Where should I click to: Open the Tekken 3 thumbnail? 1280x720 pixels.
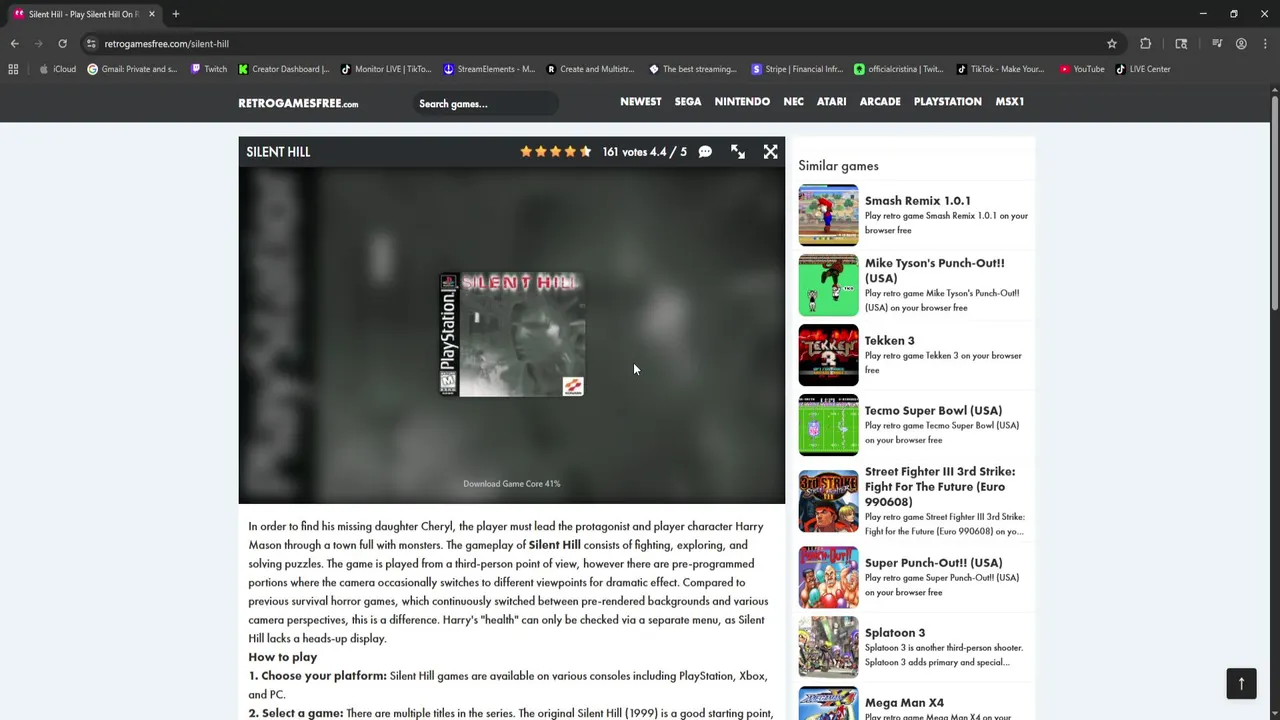[x=828, y=355]
